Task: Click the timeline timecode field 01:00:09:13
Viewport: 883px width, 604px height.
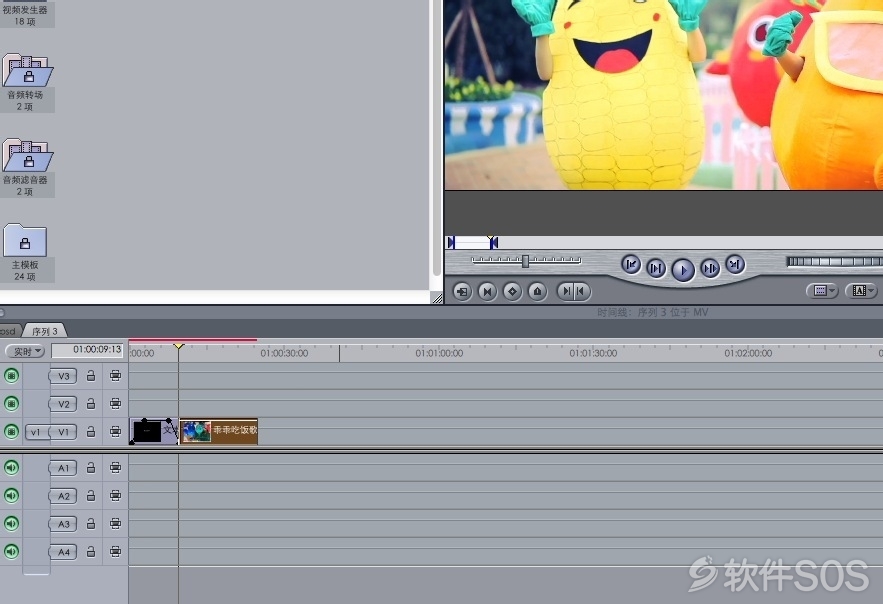Action: [87, 350]
